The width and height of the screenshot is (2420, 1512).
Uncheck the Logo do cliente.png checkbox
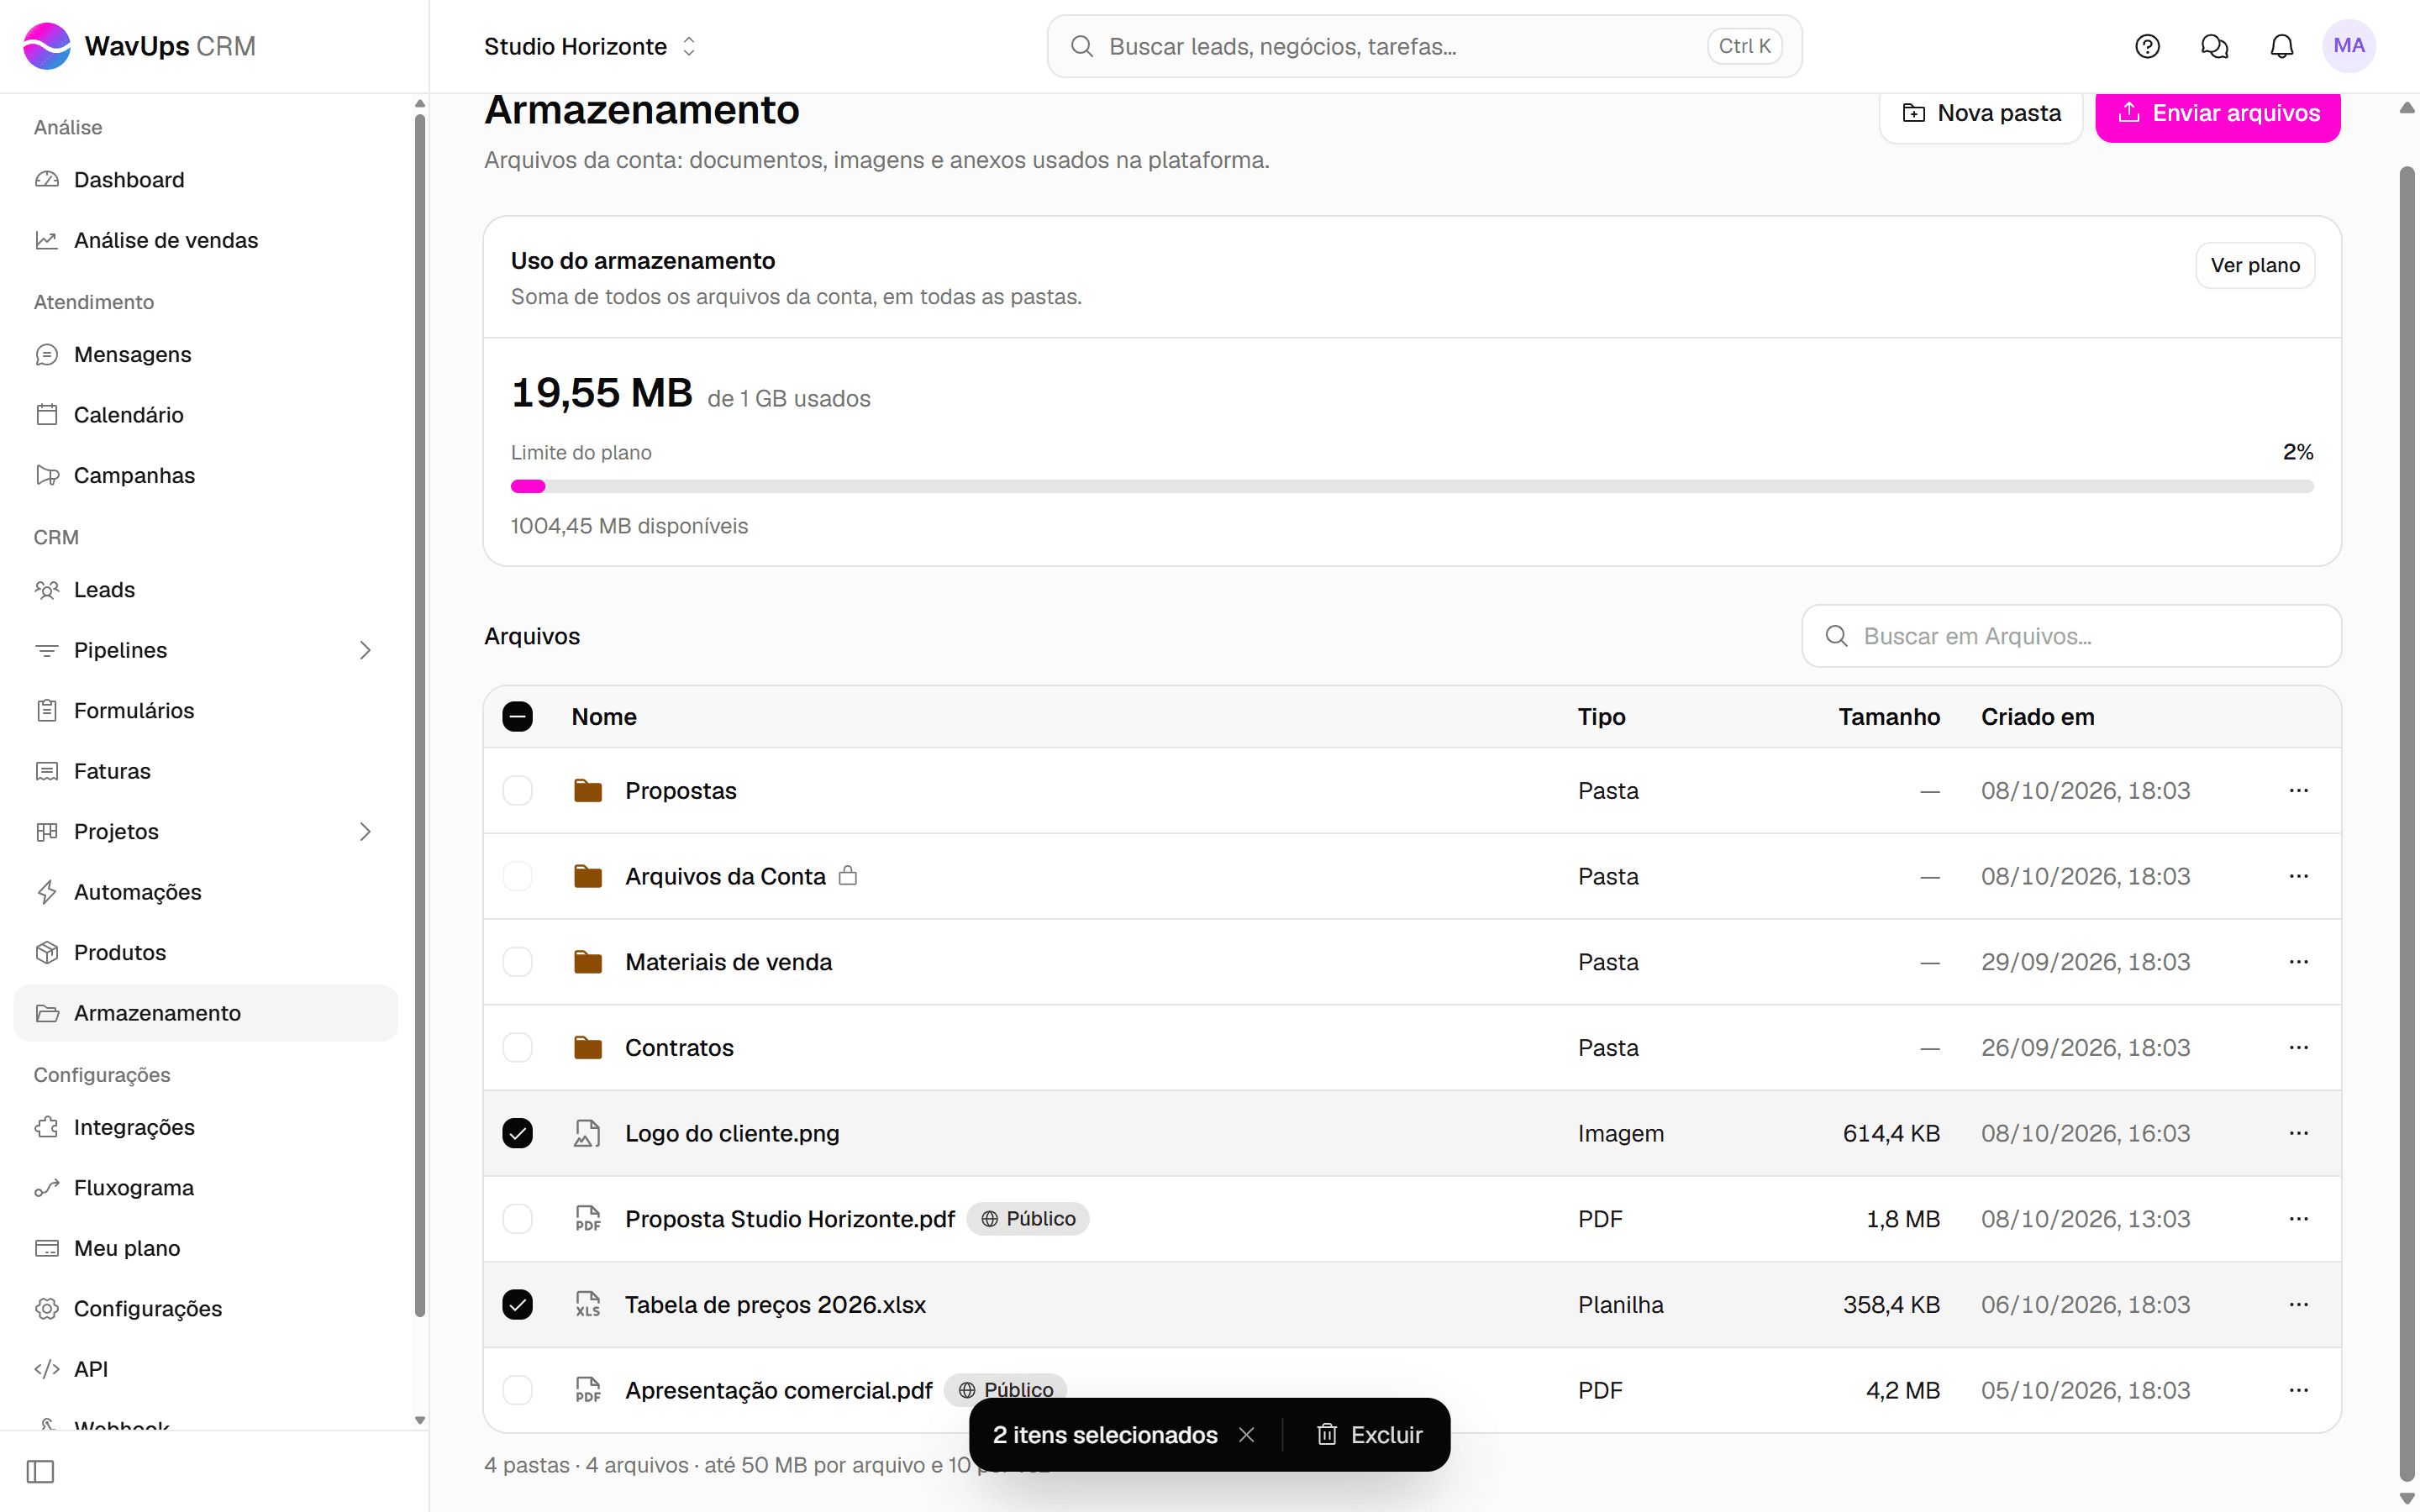coord(517,1133)
